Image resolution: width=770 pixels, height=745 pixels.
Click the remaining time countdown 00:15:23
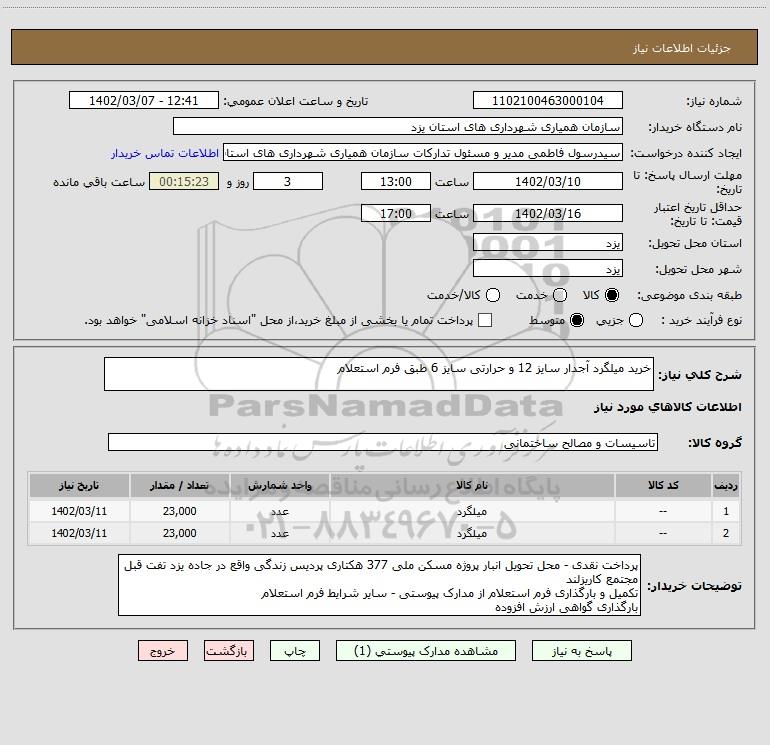click(184, 181)
